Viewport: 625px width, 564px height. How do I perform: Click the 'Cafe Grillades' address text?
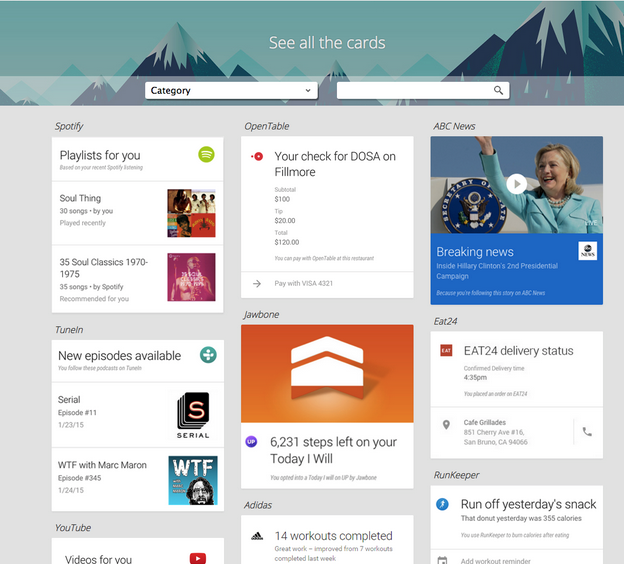pos(495,432)
